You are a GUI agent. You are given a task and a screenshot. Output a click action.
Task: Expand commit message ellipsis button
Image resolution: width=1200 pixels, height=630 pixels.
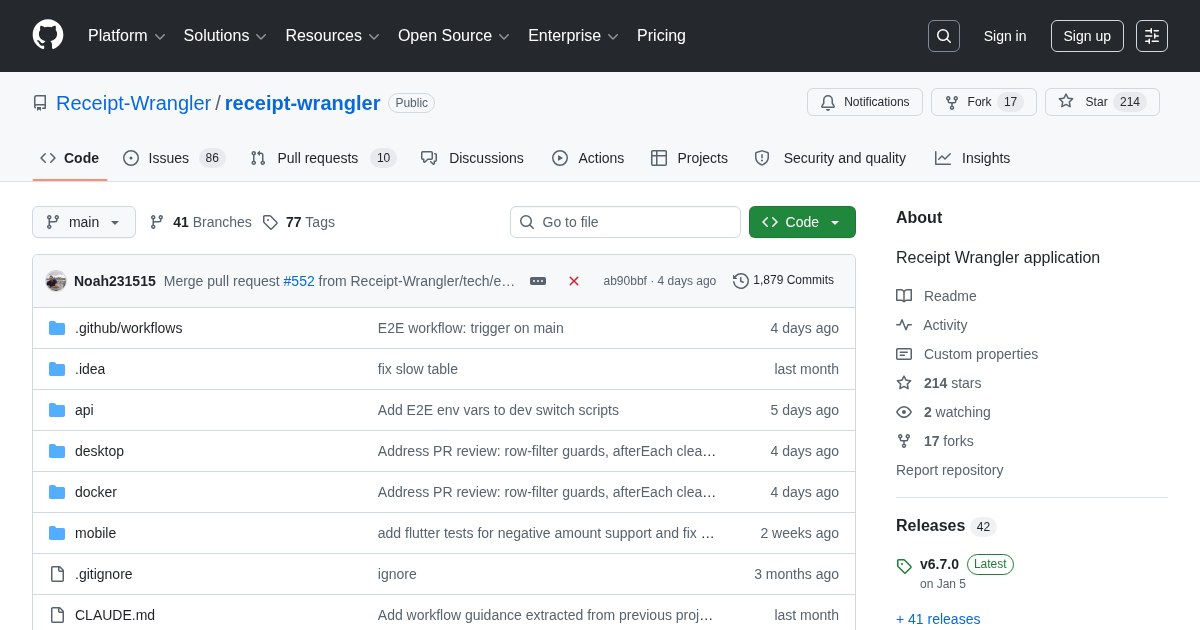click(538, 281)
